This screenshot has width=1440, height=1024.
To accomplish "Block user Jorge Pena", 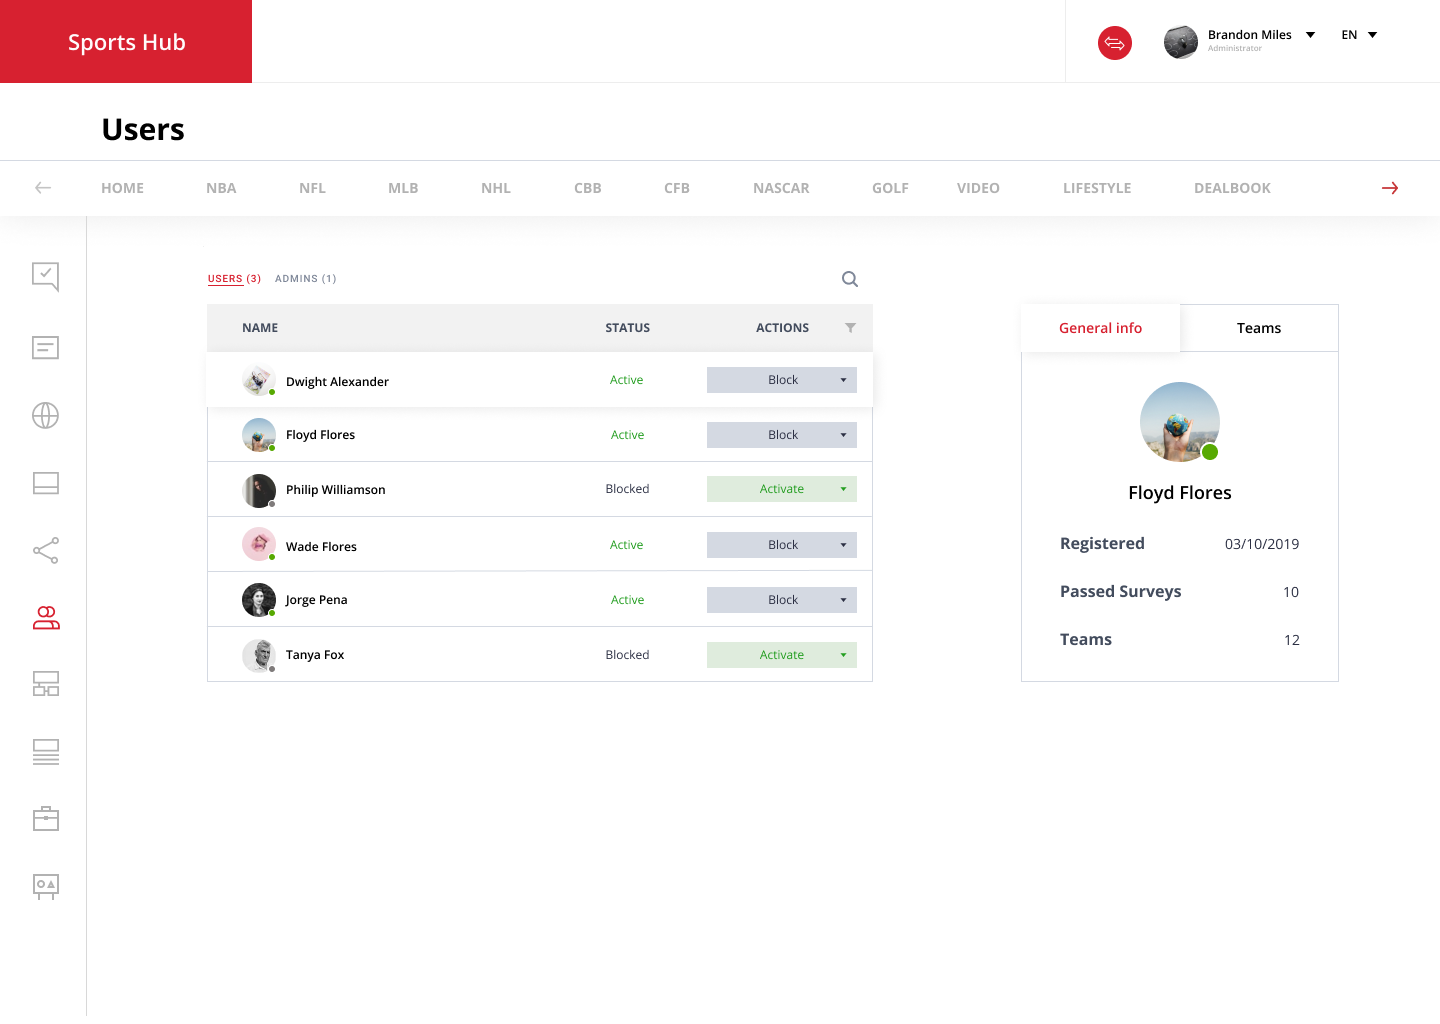I will (782, 600).
